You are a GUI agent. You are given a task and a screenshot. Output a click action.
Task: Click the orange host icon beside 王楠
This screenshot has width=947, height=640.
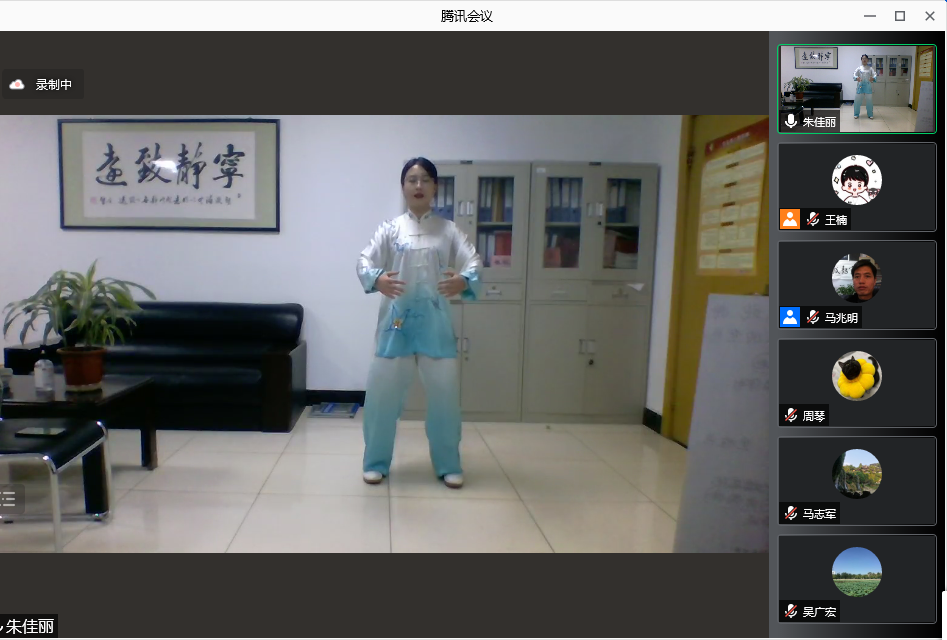[x=790, y=219]
